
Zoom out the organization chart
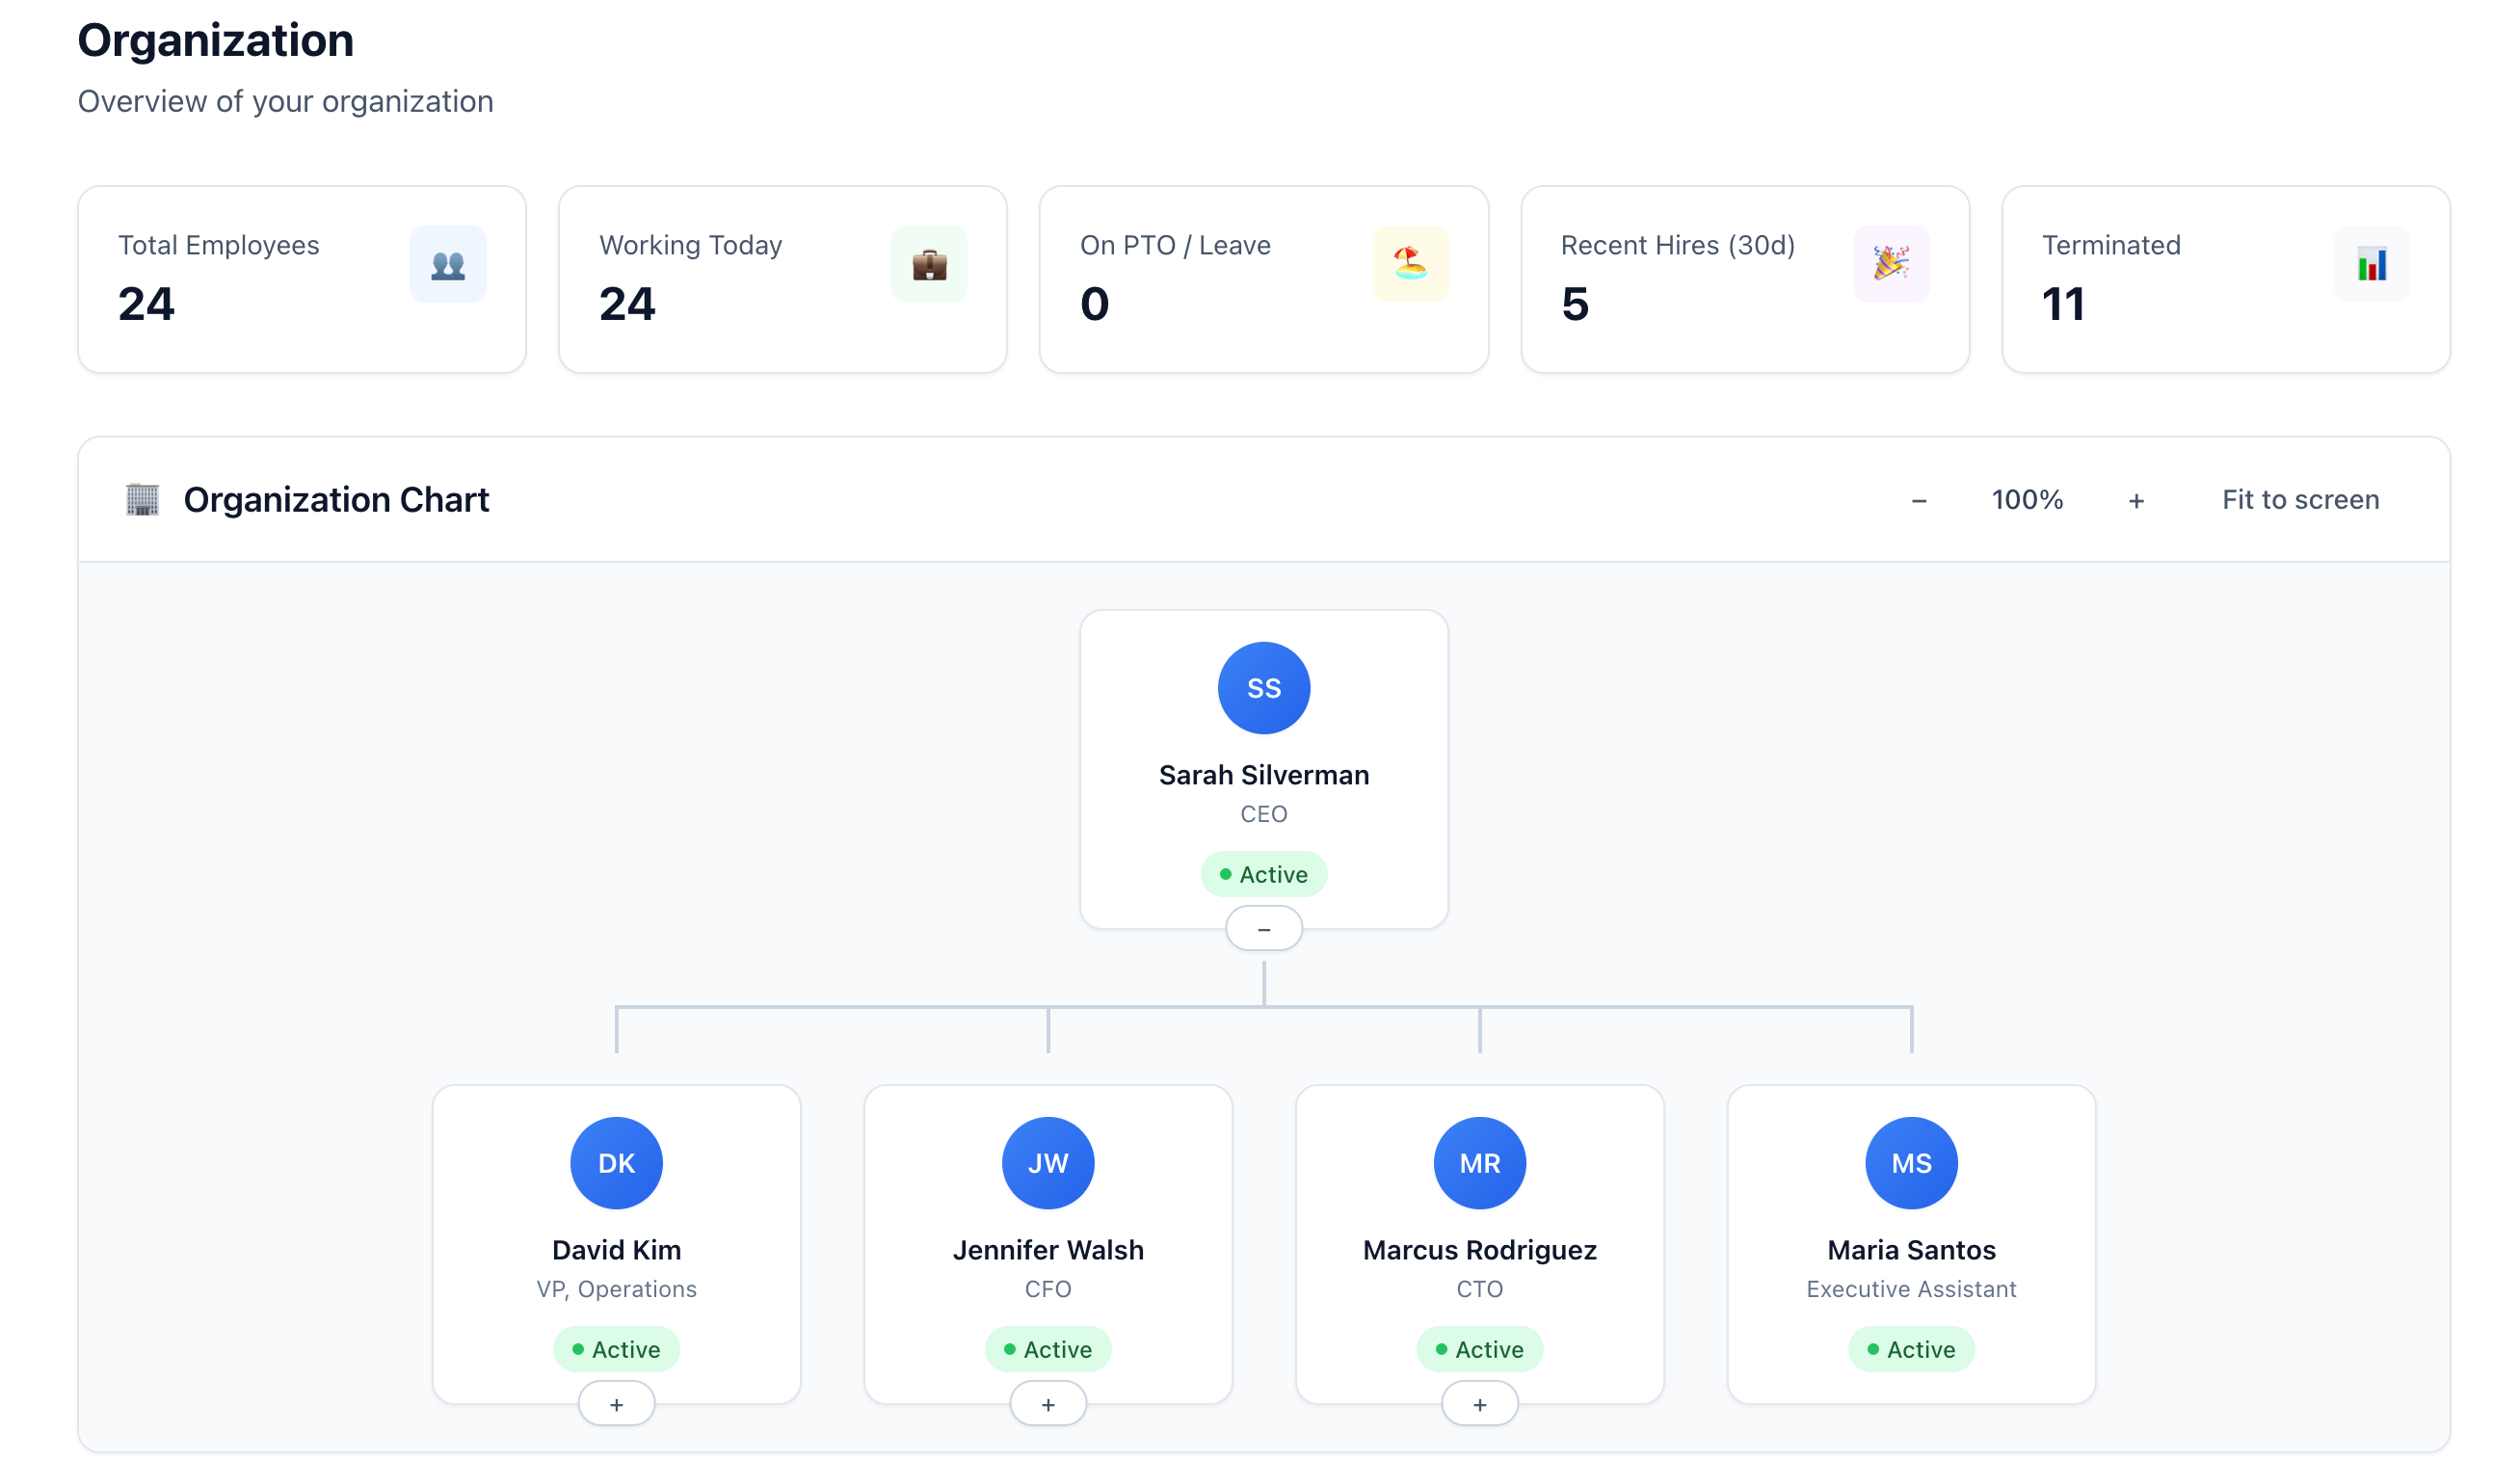[1918, 500]
